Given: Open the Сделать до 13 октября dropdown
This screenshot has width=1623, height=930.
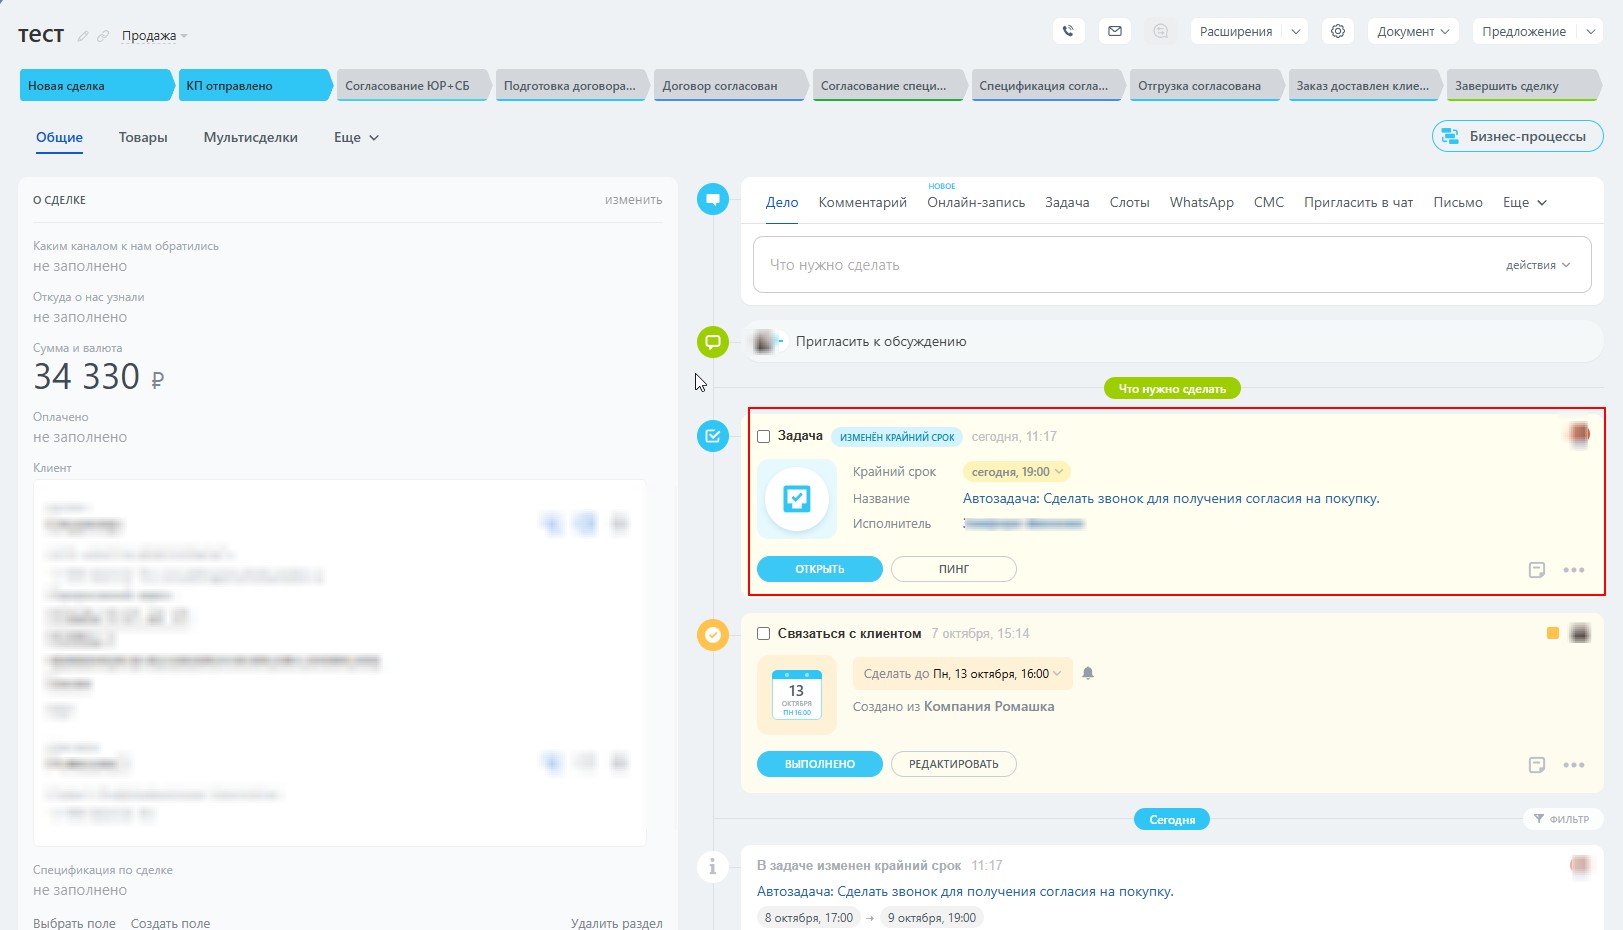Looking at the screenshot, I should coord(962,674).
